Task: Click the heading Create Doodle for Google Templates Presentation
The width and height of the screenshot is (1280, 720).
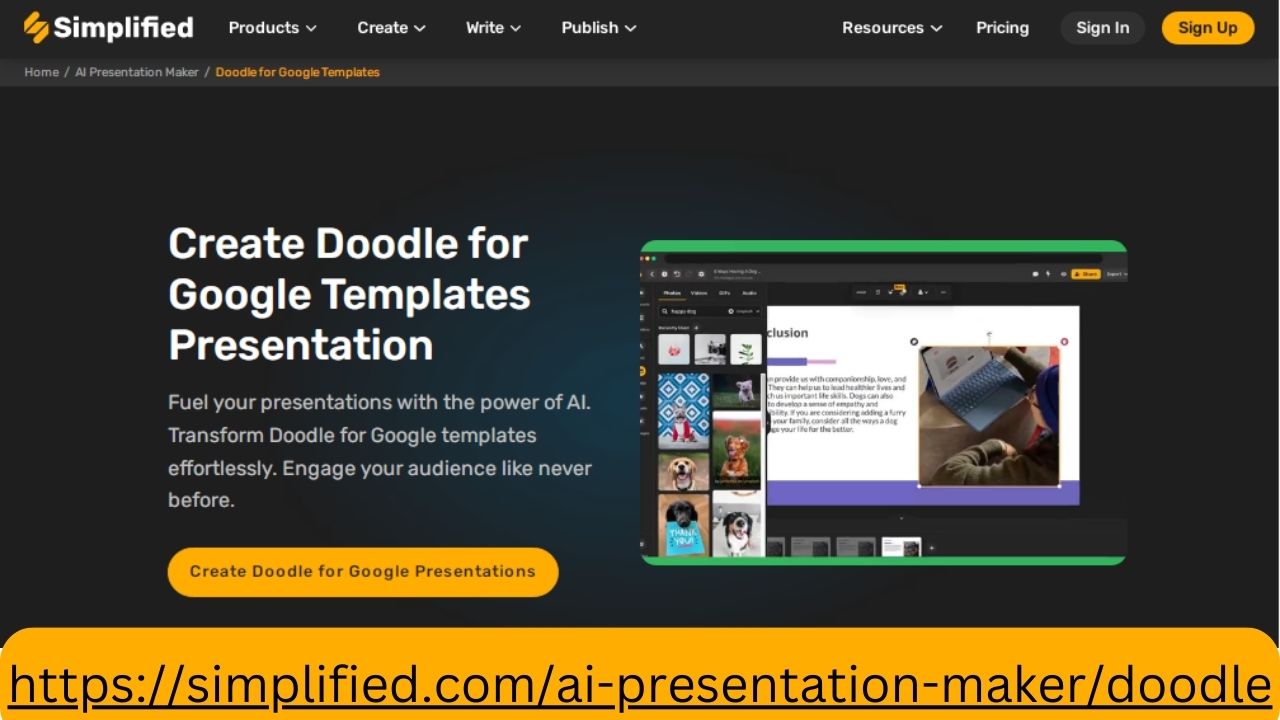Action: coord(349,294)
